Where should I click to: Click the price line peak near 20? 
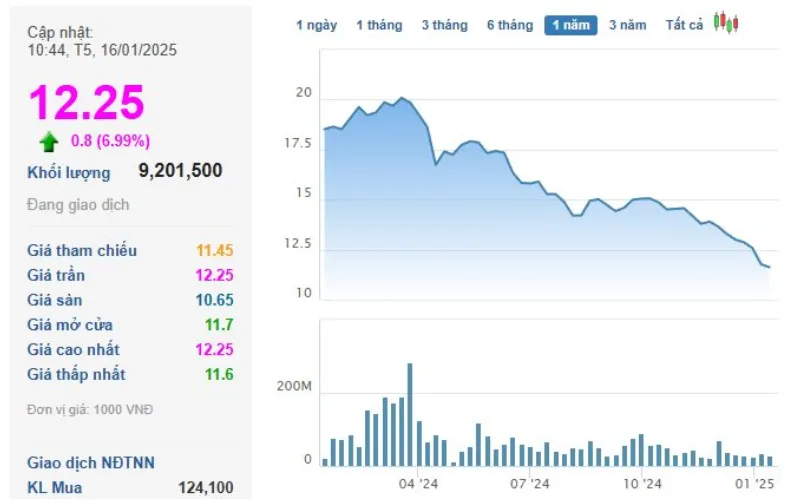[402, 98]
